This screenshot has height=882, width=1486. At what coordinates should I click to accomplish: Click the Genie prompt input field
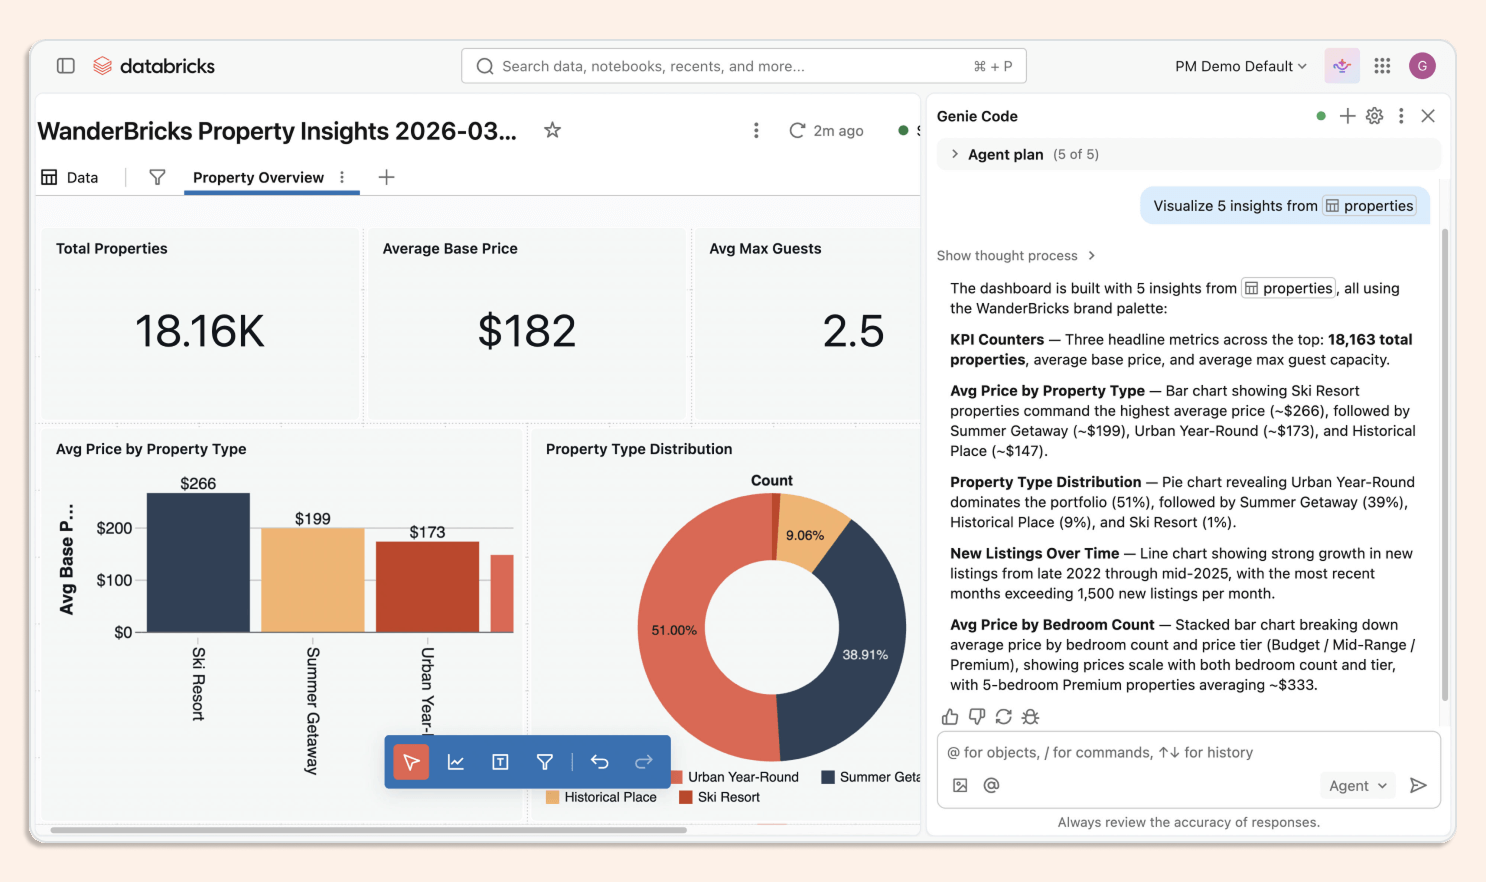(1189, 752)
